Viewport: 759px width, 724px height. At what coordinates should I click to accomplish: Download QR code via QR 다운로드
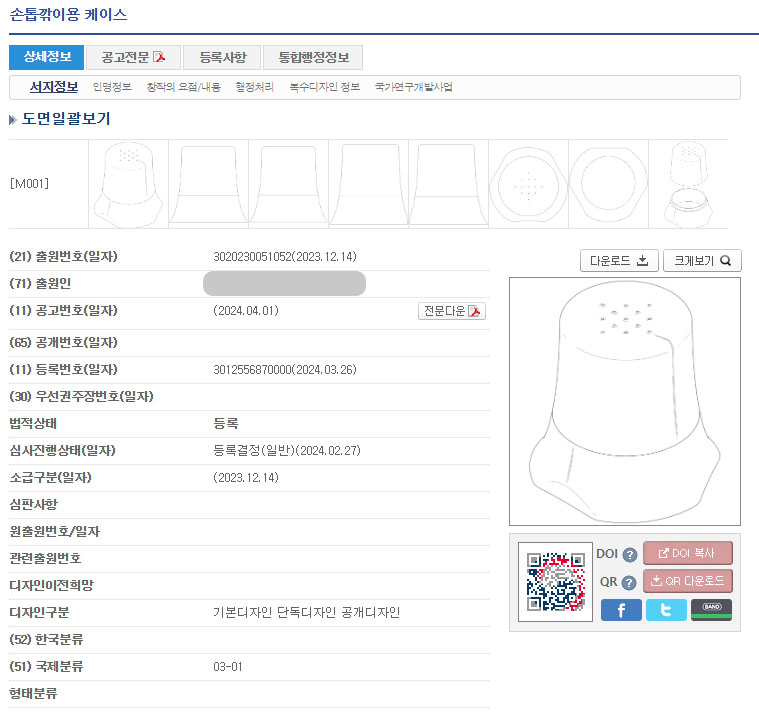[687, 581]
